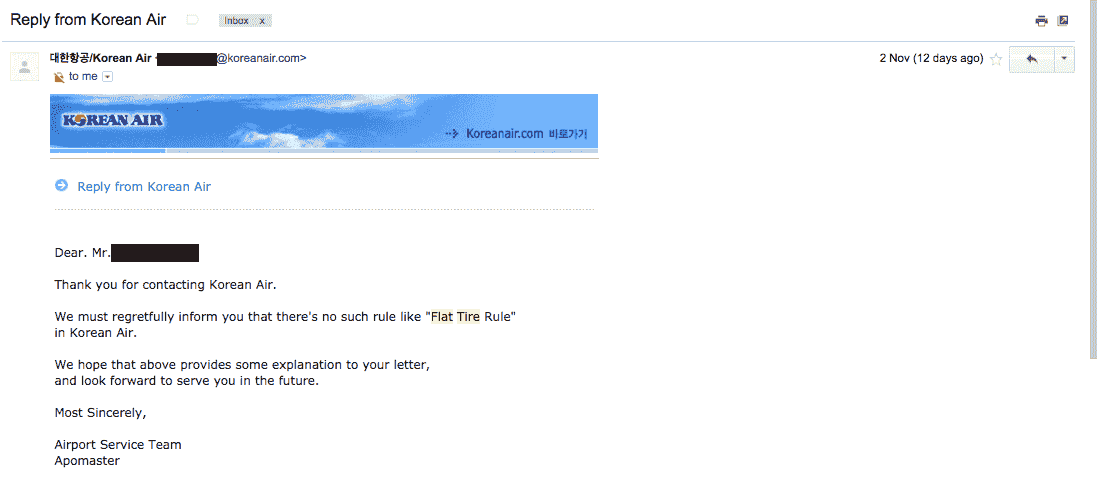Click the @koreanair.com sender address
This screenshot has height=498, width=1097.
click(261, 59)
